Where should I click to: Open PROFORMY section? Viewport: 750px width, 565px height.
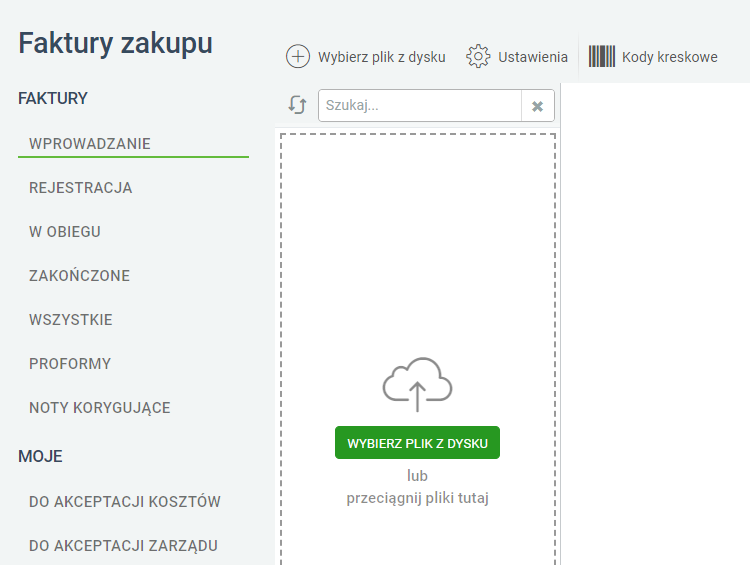click(70, 364)
